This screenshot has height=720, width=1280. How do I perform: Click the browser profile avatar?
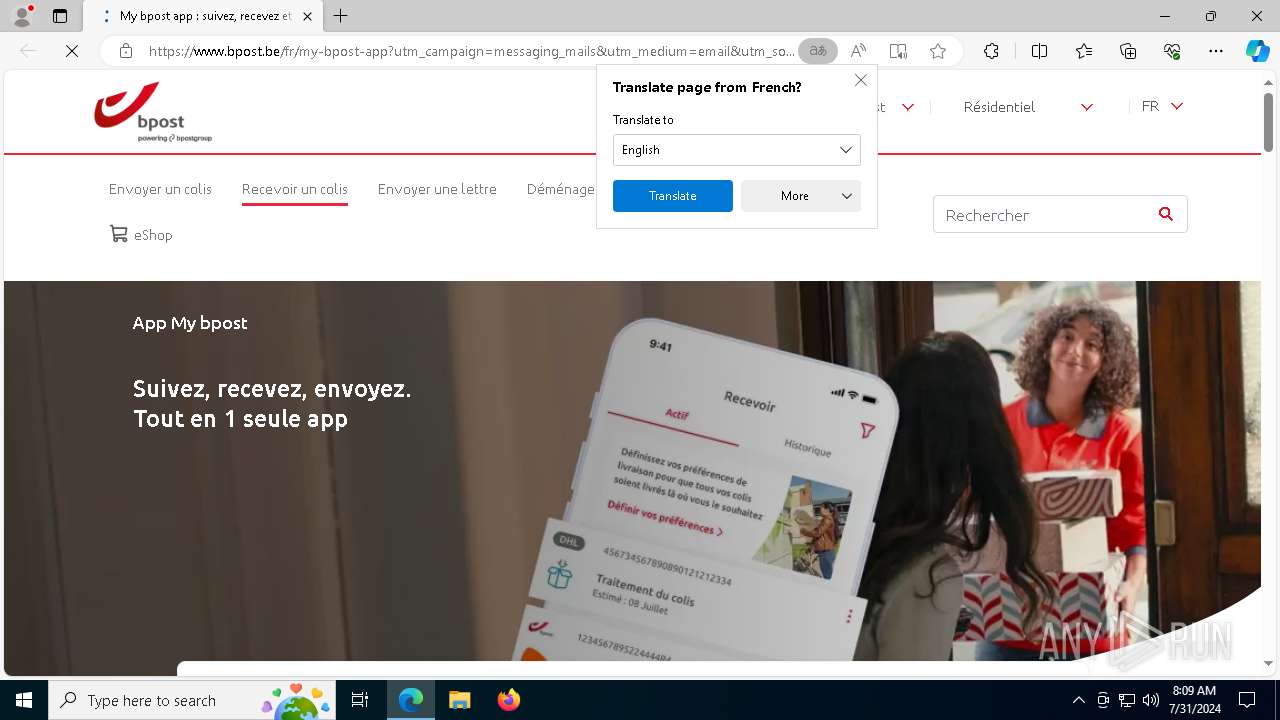pos(22,16)
